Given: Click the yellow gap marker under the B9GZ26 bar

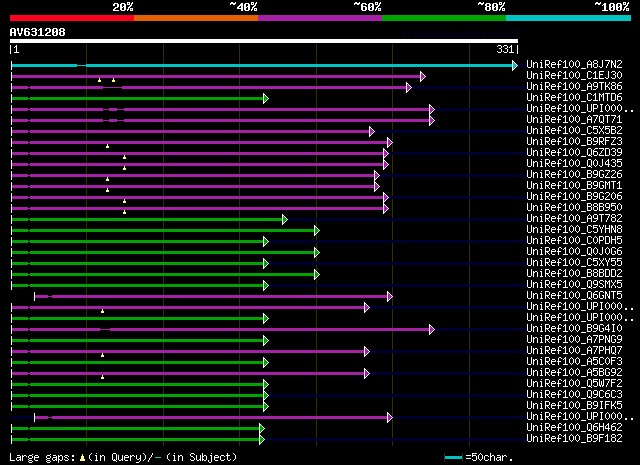Looking at the screenshot, I should point(107,179).
